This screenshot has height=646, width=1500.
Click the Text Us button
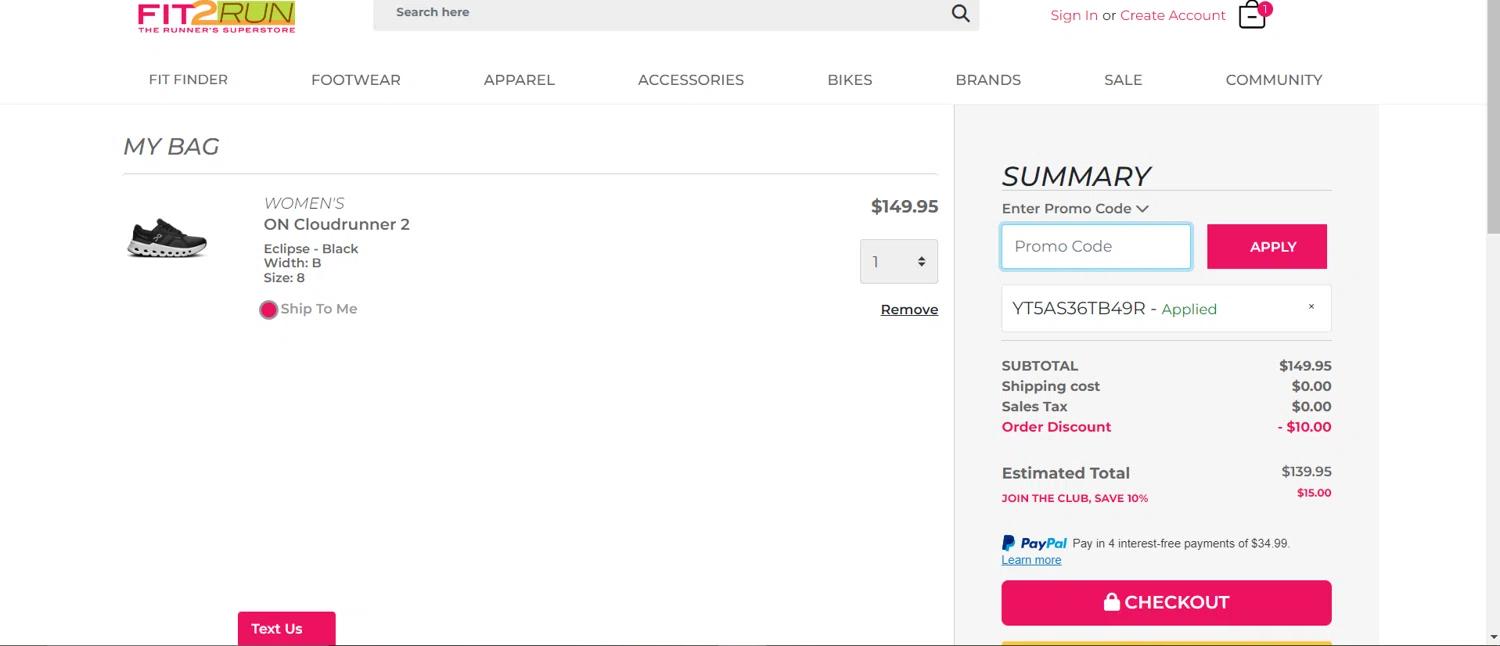[286, 628]
